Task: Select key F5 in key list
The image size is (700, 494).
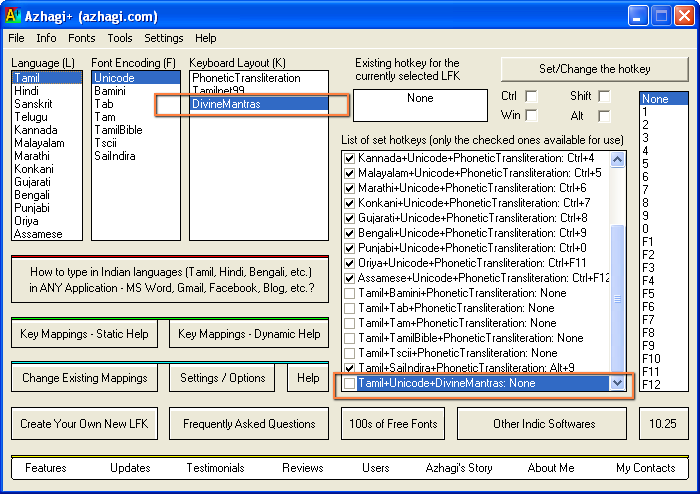Action: pos(663,294)
